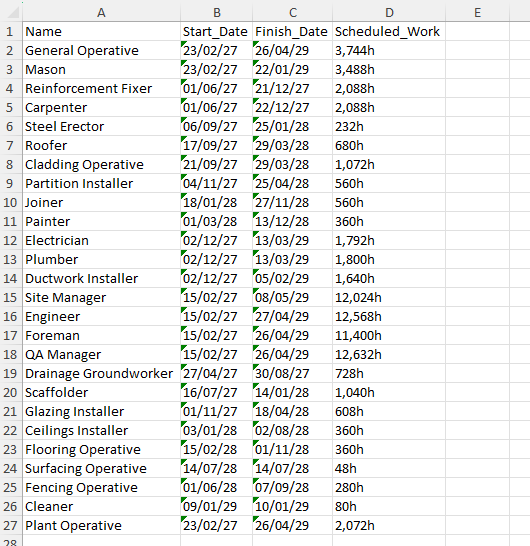
Task: Click the 80h scheduled work cell
Action: (x=389, y=506)
